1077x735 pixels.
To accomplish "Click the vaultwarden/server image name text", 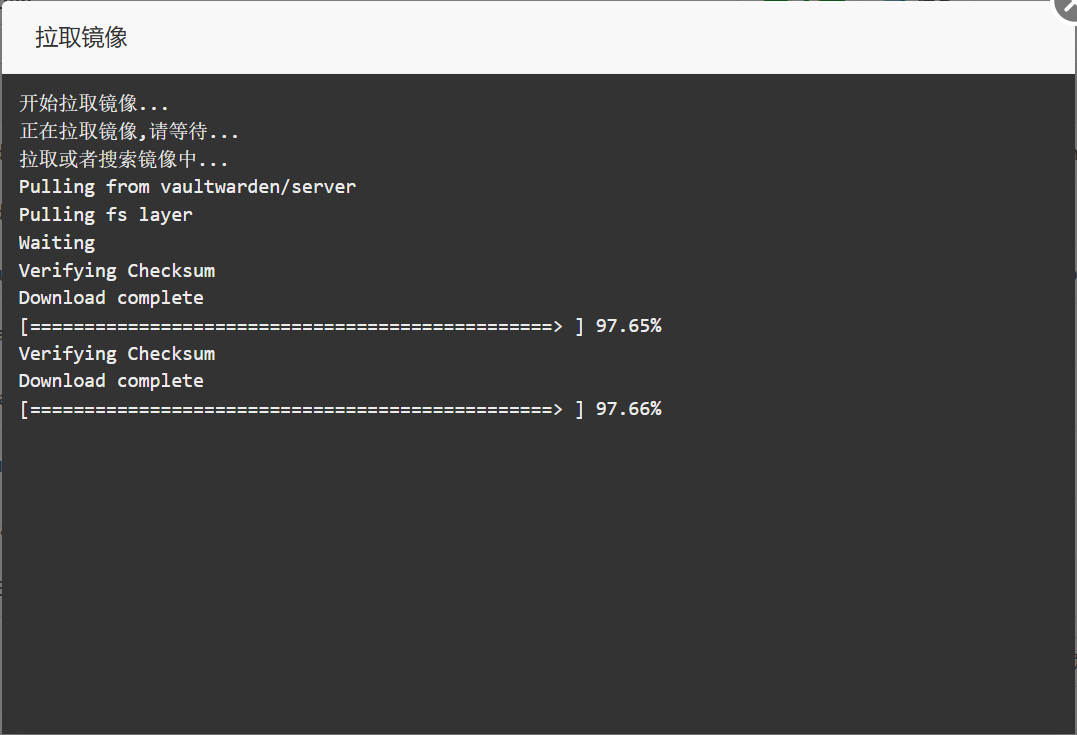I will click(x=258, y=187).
